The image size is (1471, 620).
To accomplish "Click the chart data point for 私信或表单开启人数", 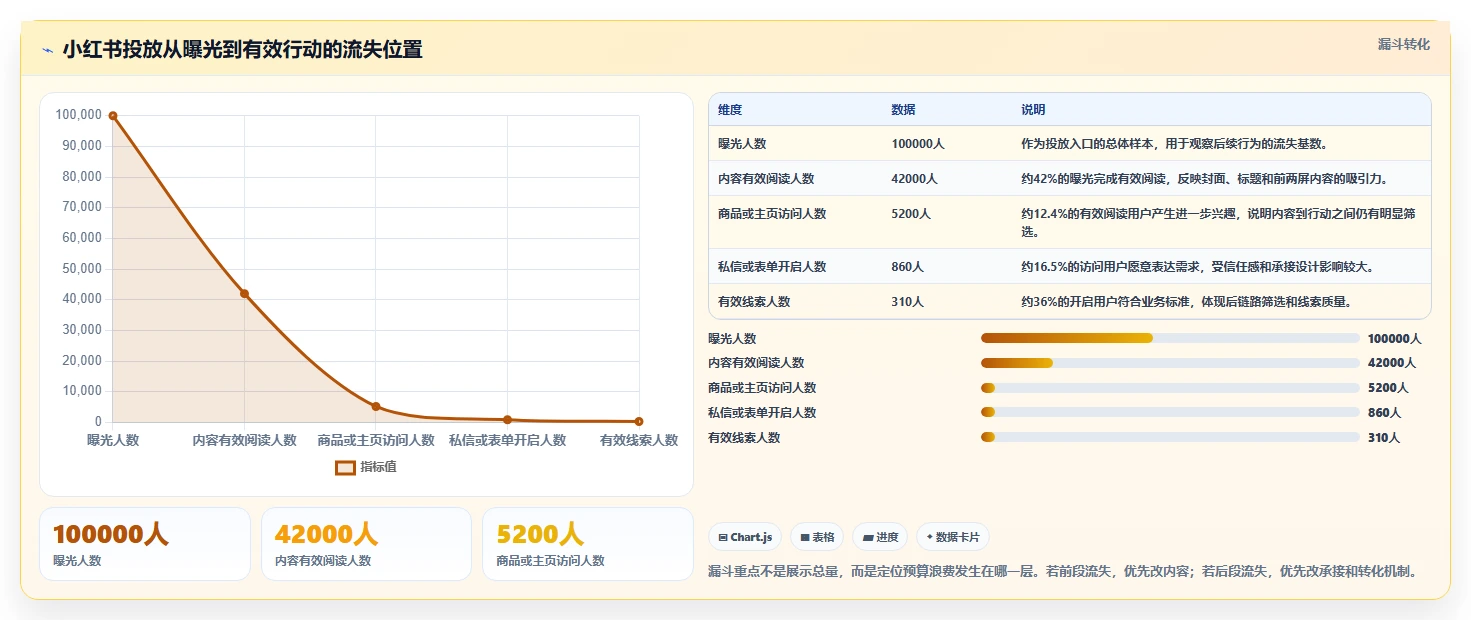I will (x=507, y=420).
